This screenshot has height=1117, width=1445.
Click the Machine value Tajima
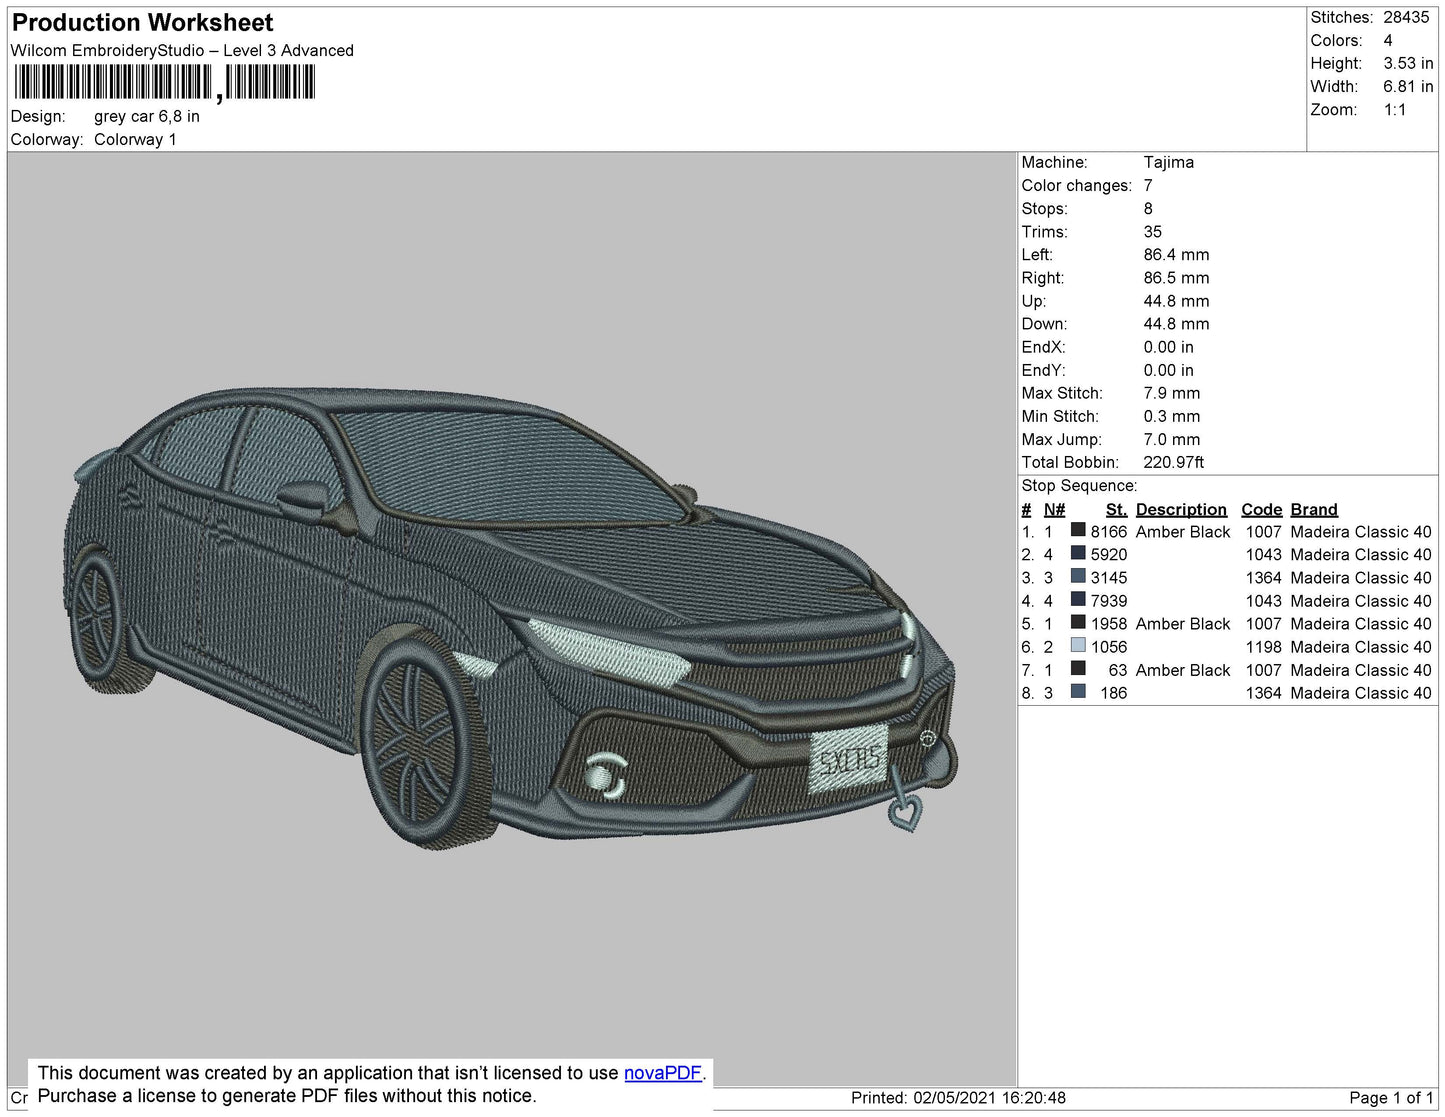(x=1169, y=162)
